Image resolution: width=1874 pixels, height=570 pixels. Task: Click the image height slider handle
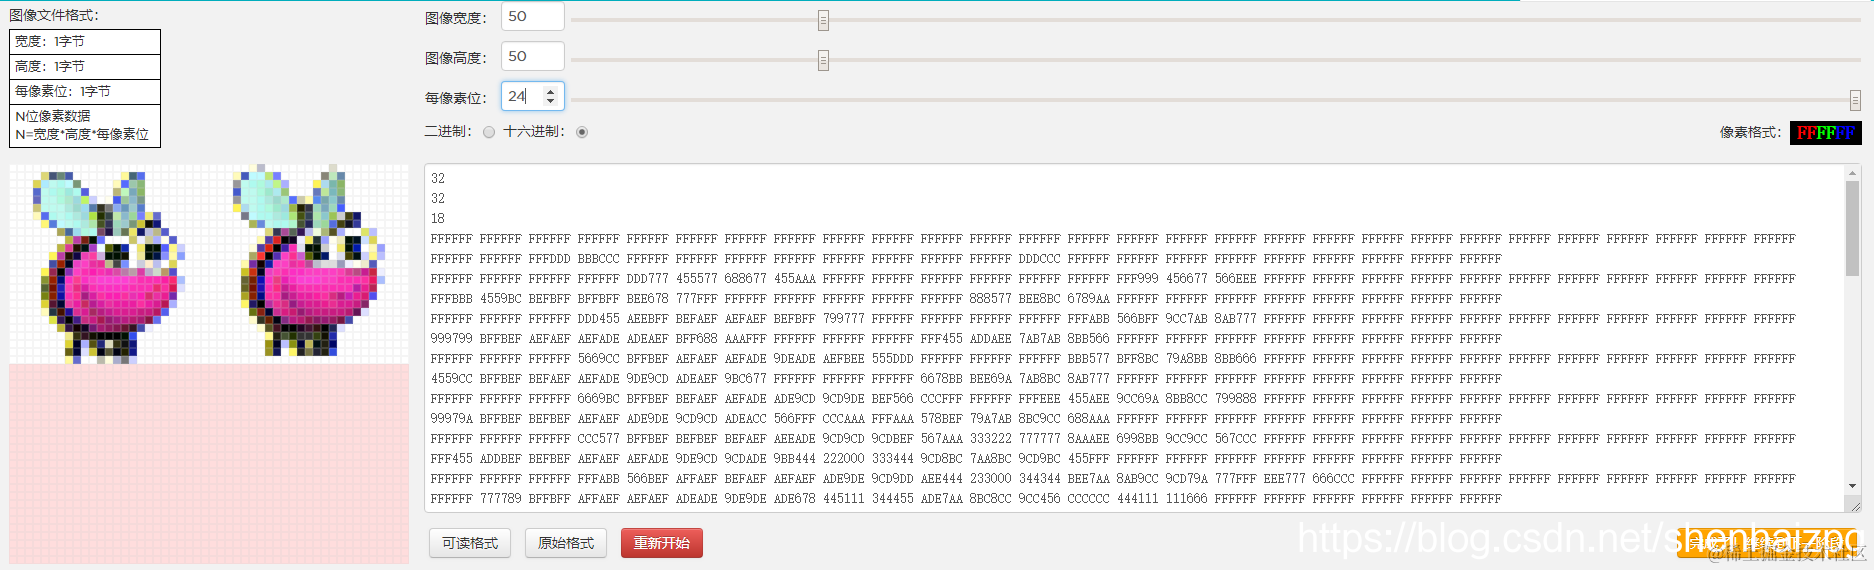click(x=823, y=60)
